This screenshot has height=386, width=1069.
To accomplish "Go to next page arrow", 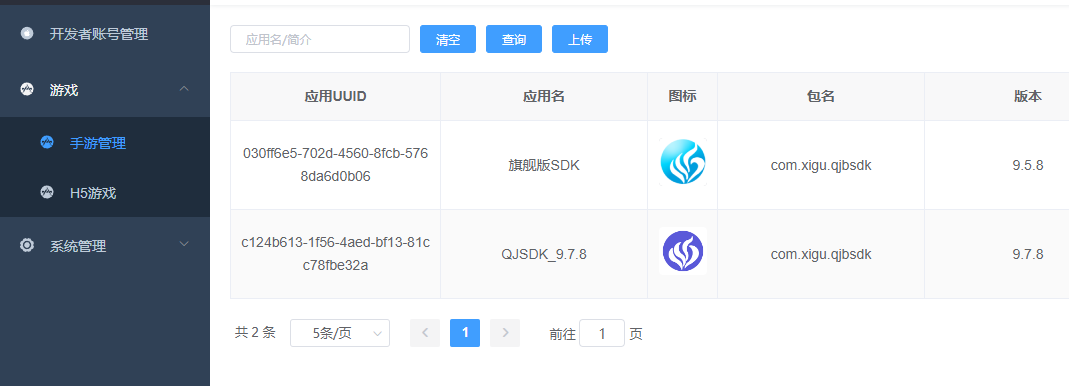I will point(505,333).
